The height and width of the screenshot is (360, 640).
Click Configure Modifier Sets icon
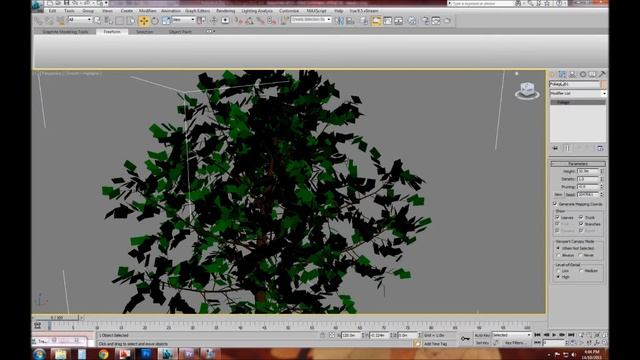(x=600, y=148)
